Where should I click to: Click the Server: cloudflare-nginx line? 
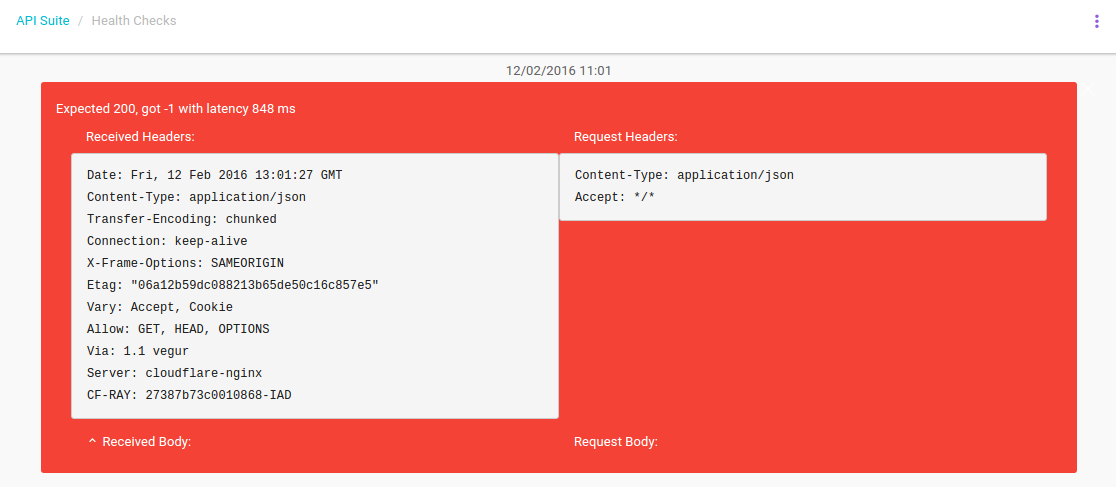coord(174,373)
